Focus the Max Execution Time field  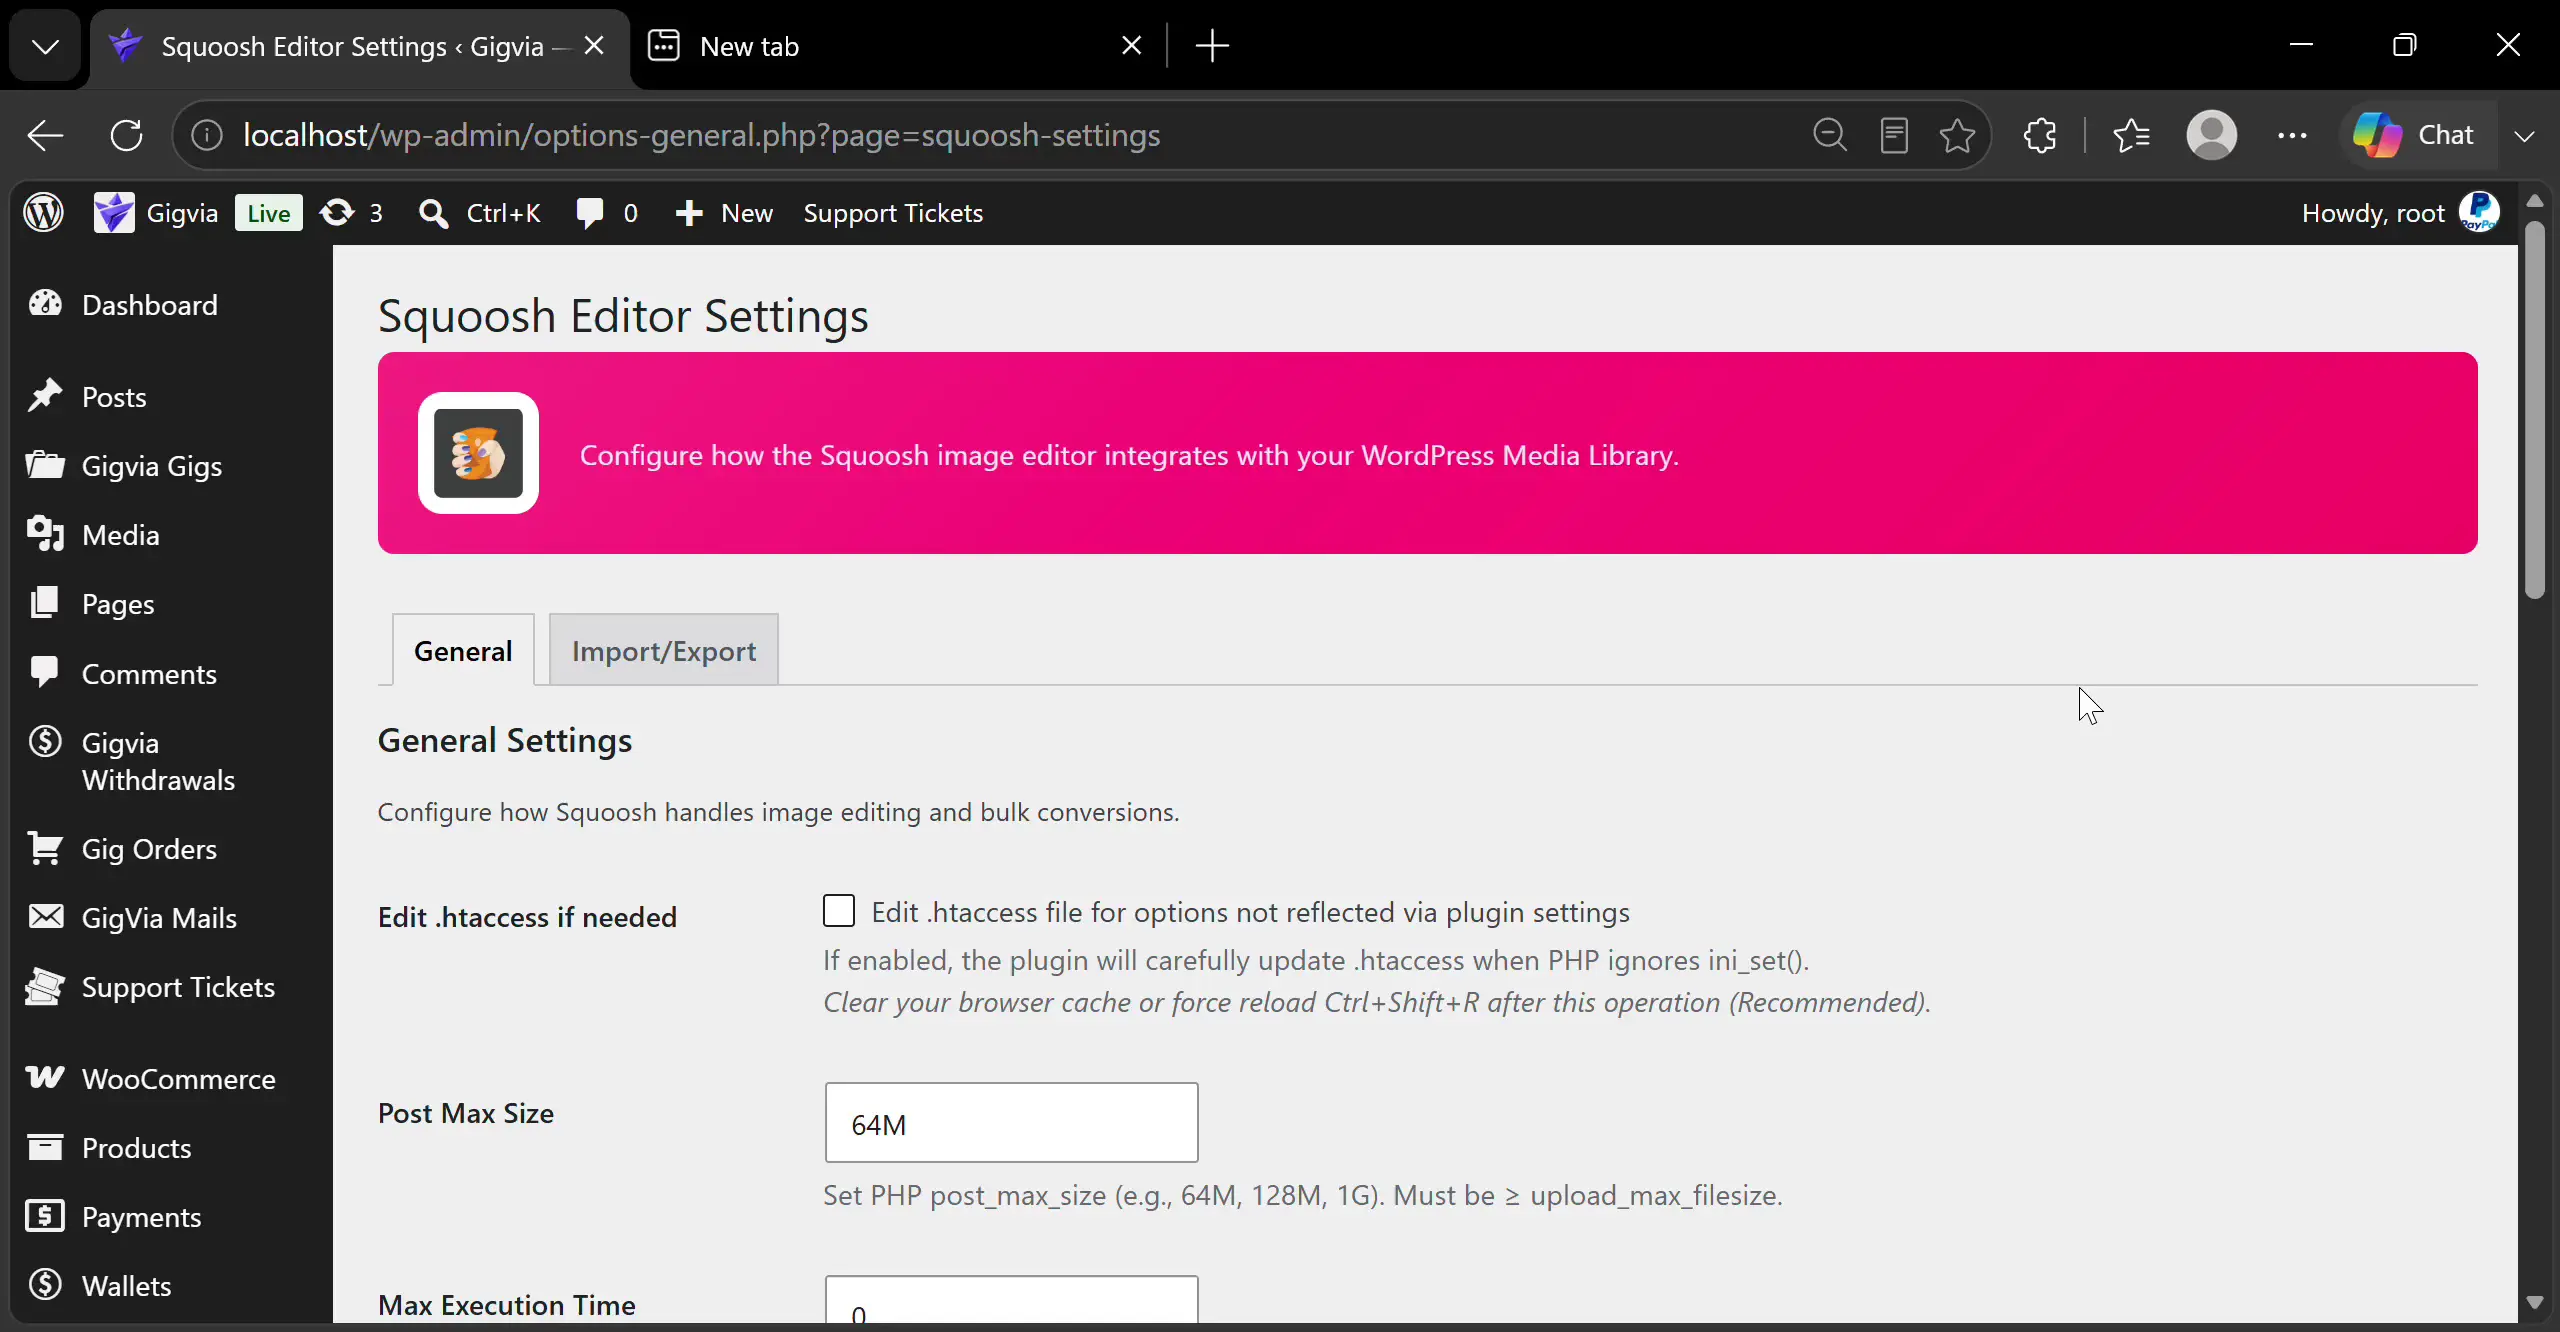point(1011,1300)
